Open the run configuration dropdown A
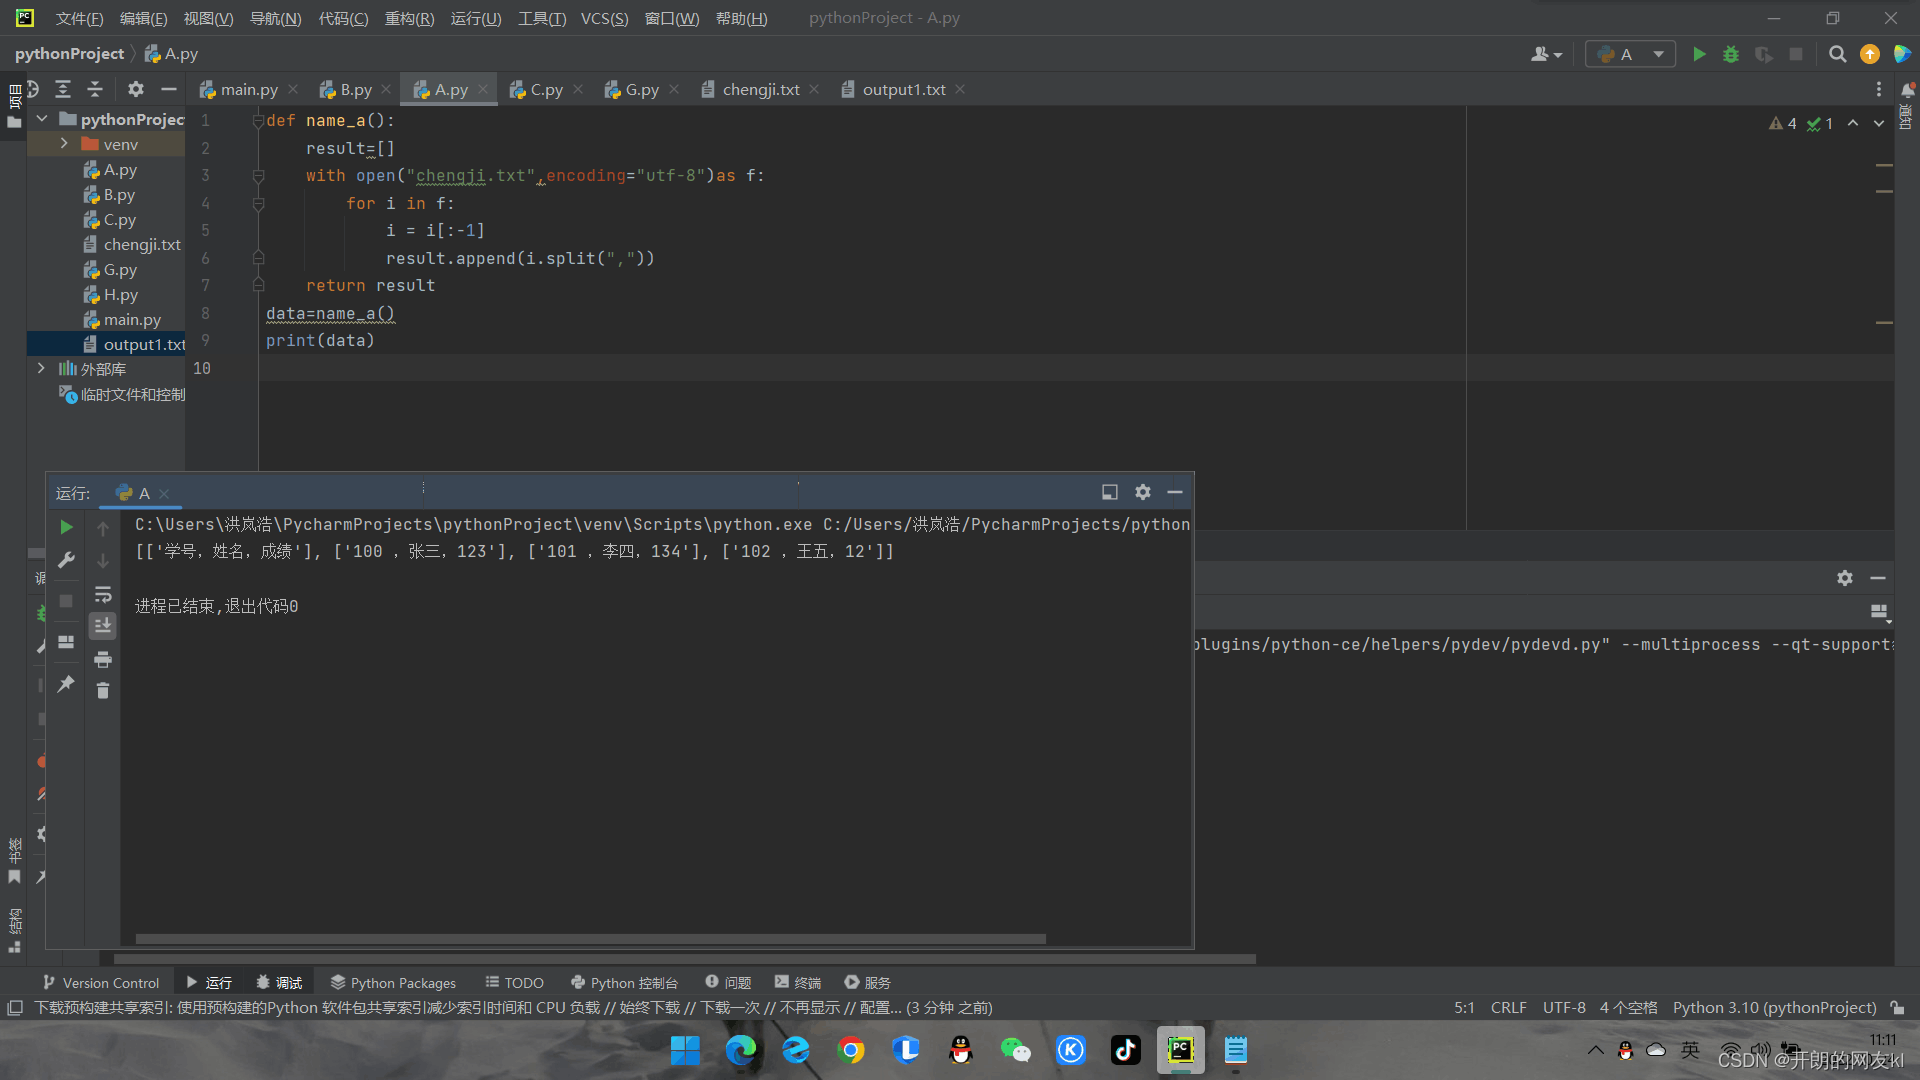 click(x=1631, y=54)
